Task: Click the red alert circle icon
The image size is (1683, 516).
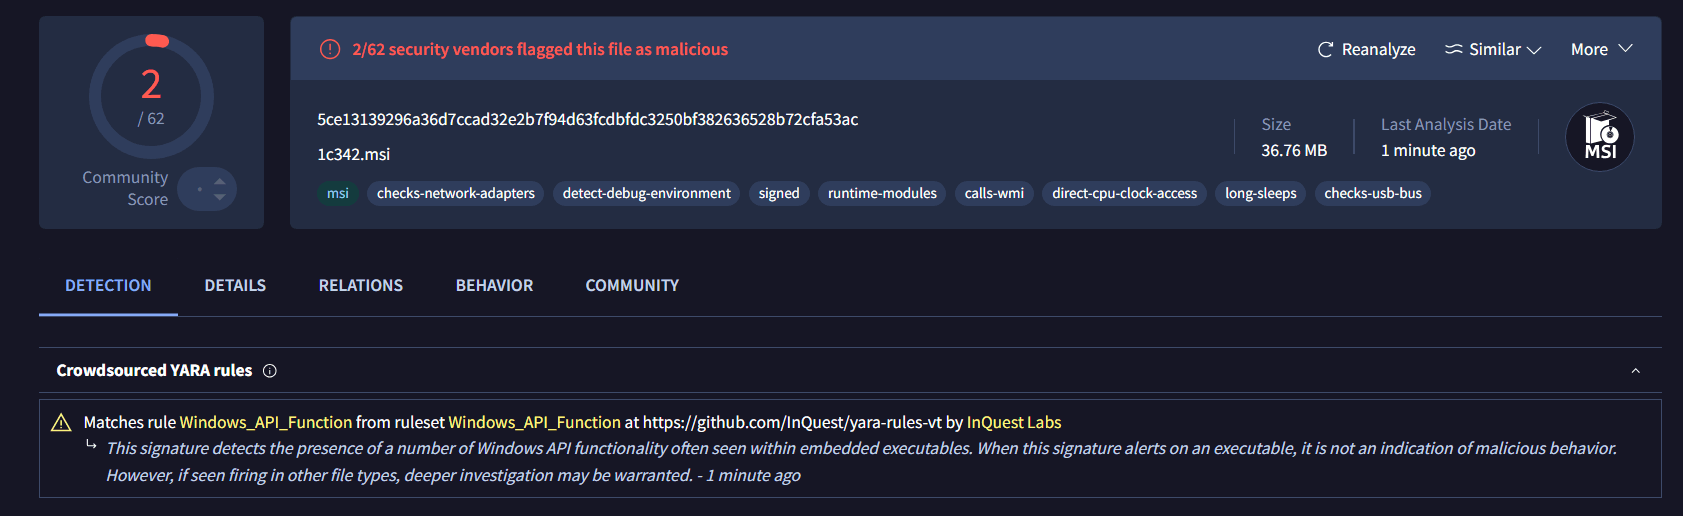Action: tap(330, 49)
